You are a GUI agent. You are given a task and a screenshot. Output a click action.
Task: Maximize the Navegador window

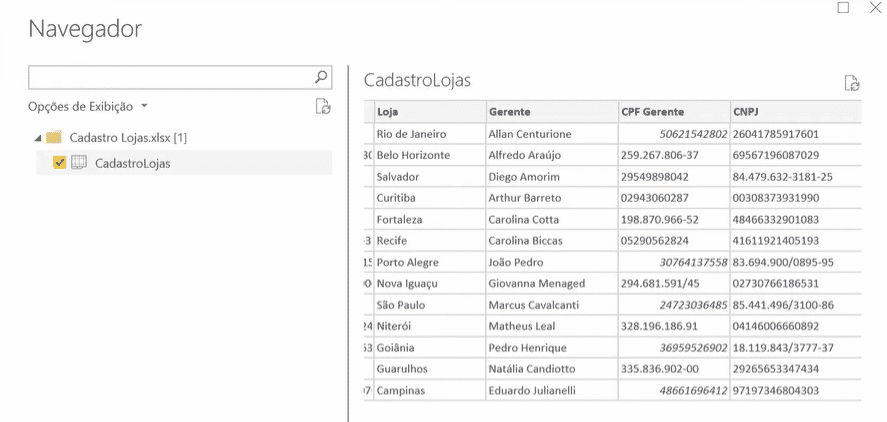[x=843, y=7]
